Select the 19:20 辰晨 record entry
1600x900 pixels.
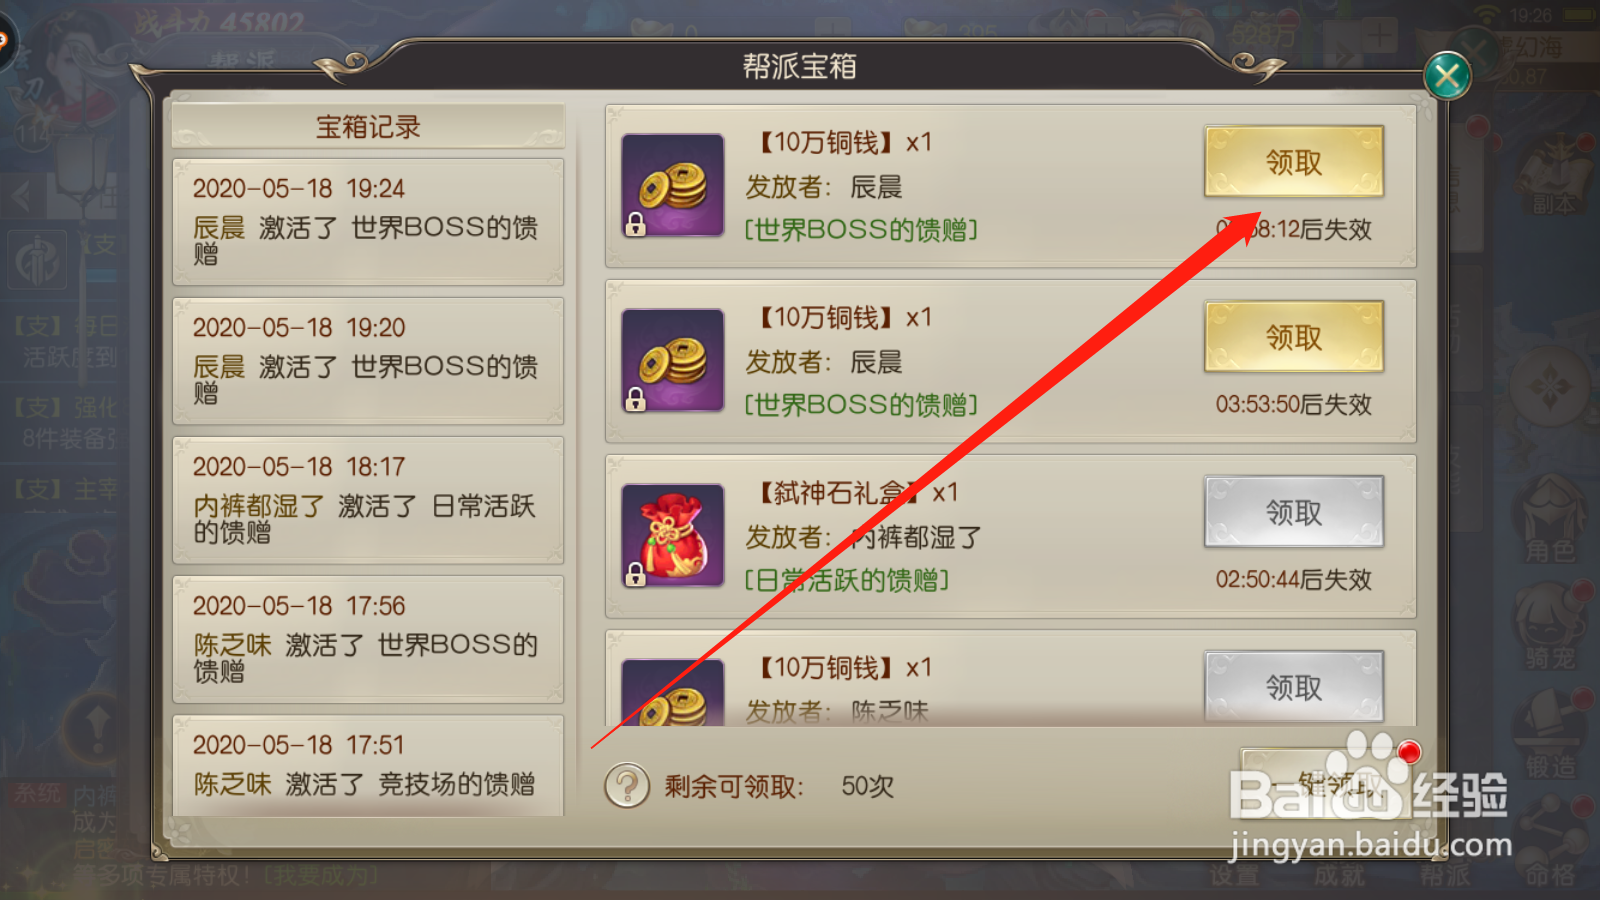[368, 361]
